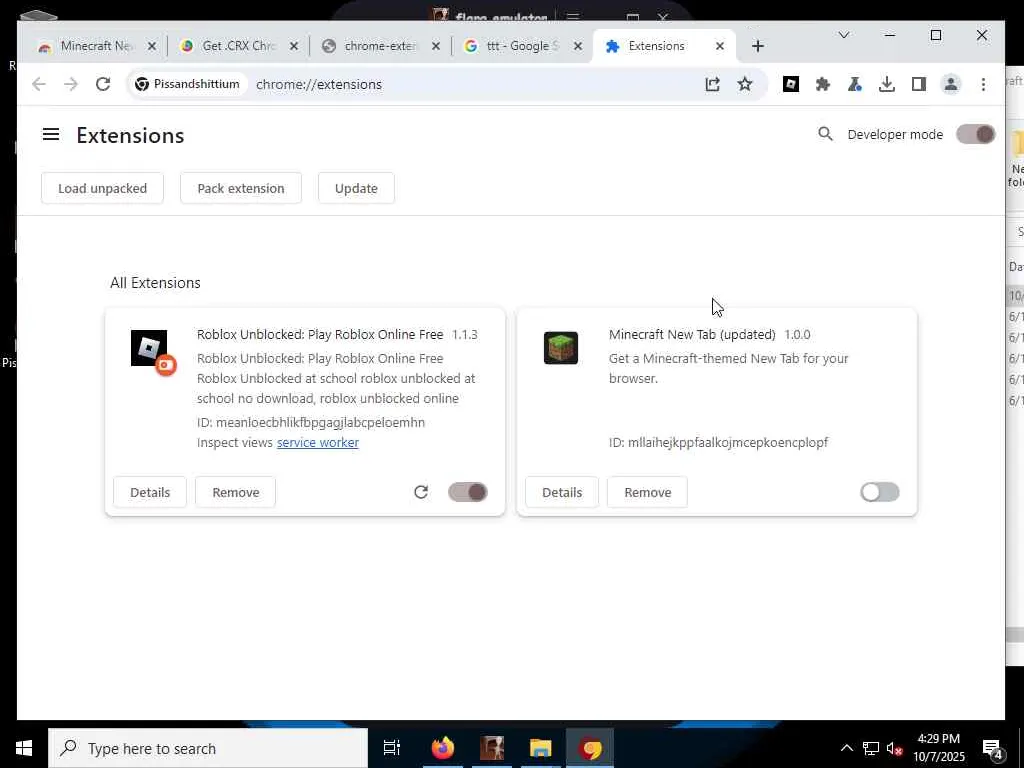
Task: Bookmark this page with the star icon
Action: point(744,84)
